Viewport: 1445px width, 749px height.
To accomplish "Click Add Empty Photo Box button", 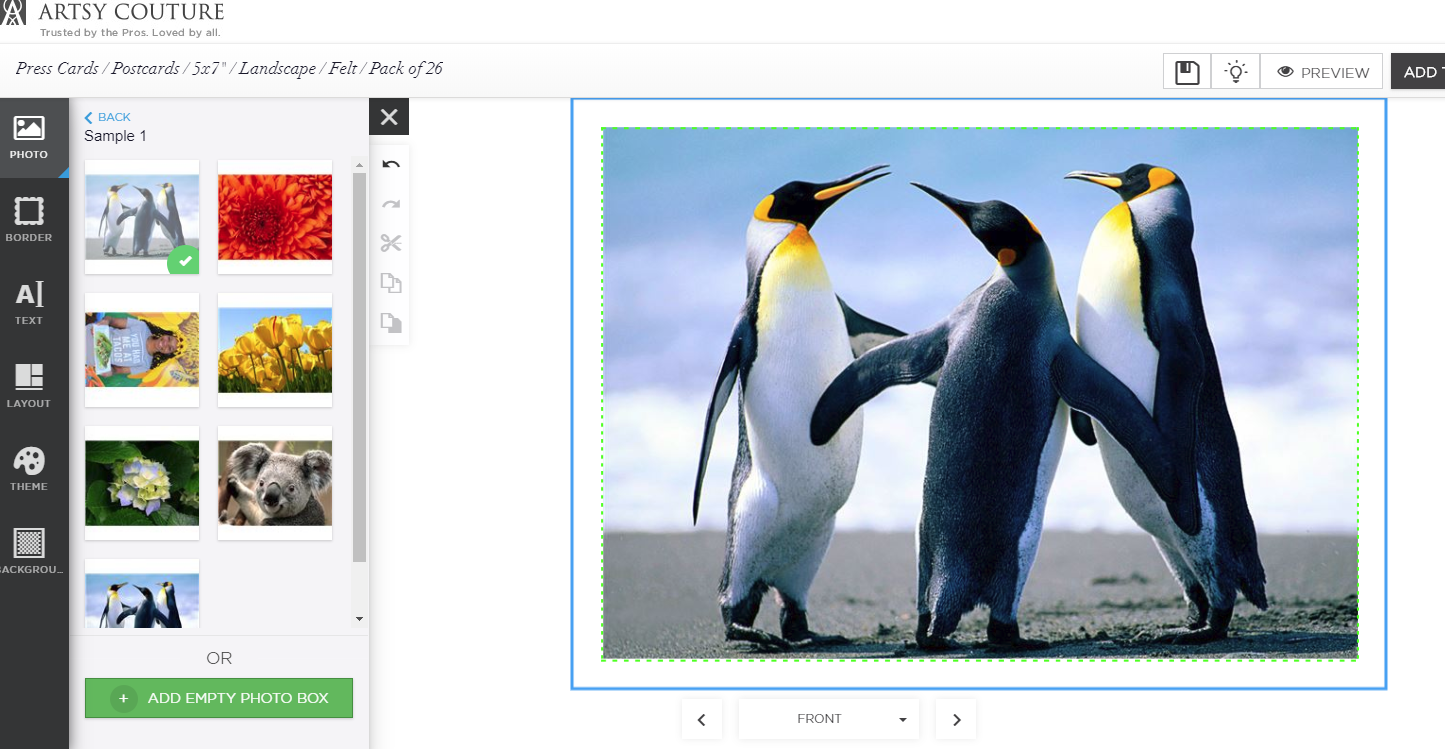I will pyautogui.click(x=219, y=698).
